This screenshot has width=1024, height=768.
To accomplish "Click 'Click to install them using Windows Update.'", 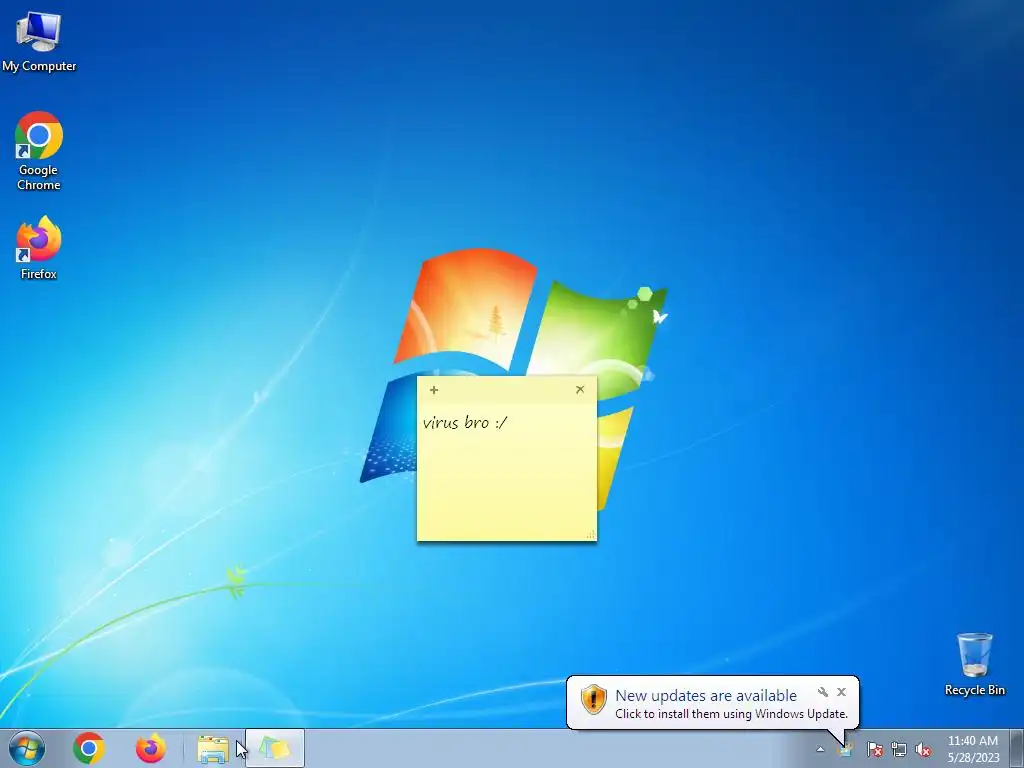I will pos(731,714).
